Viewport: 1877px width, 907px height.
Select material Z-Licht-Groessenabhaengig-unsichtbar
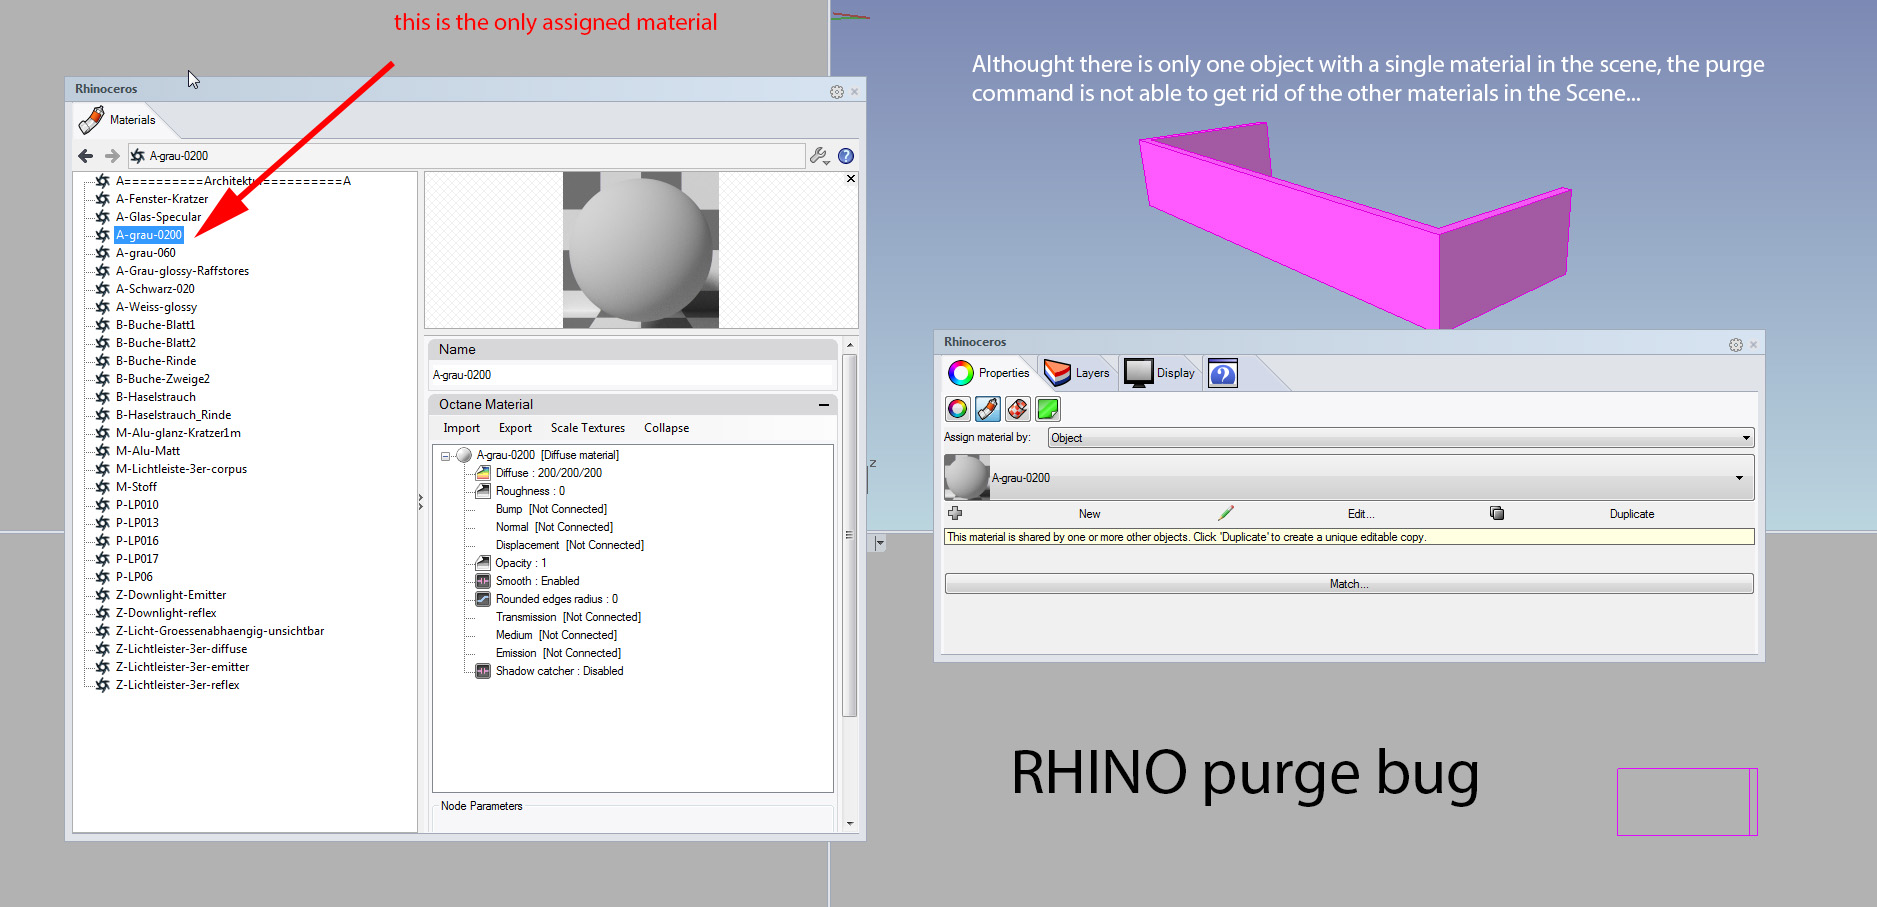click(x=220, y=631)
